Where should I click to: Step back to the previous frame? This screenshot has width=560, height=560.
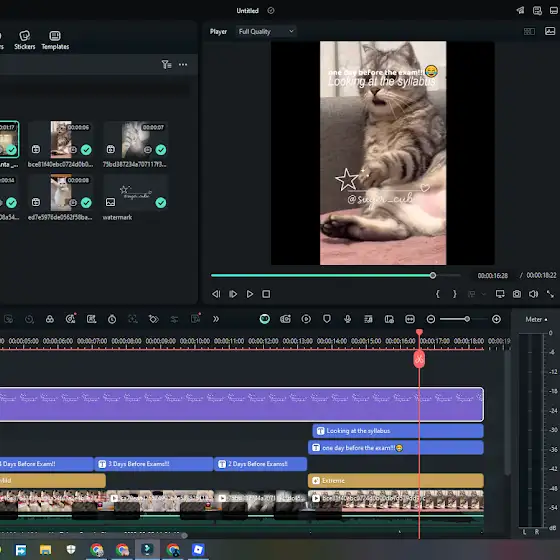point(216,294)
